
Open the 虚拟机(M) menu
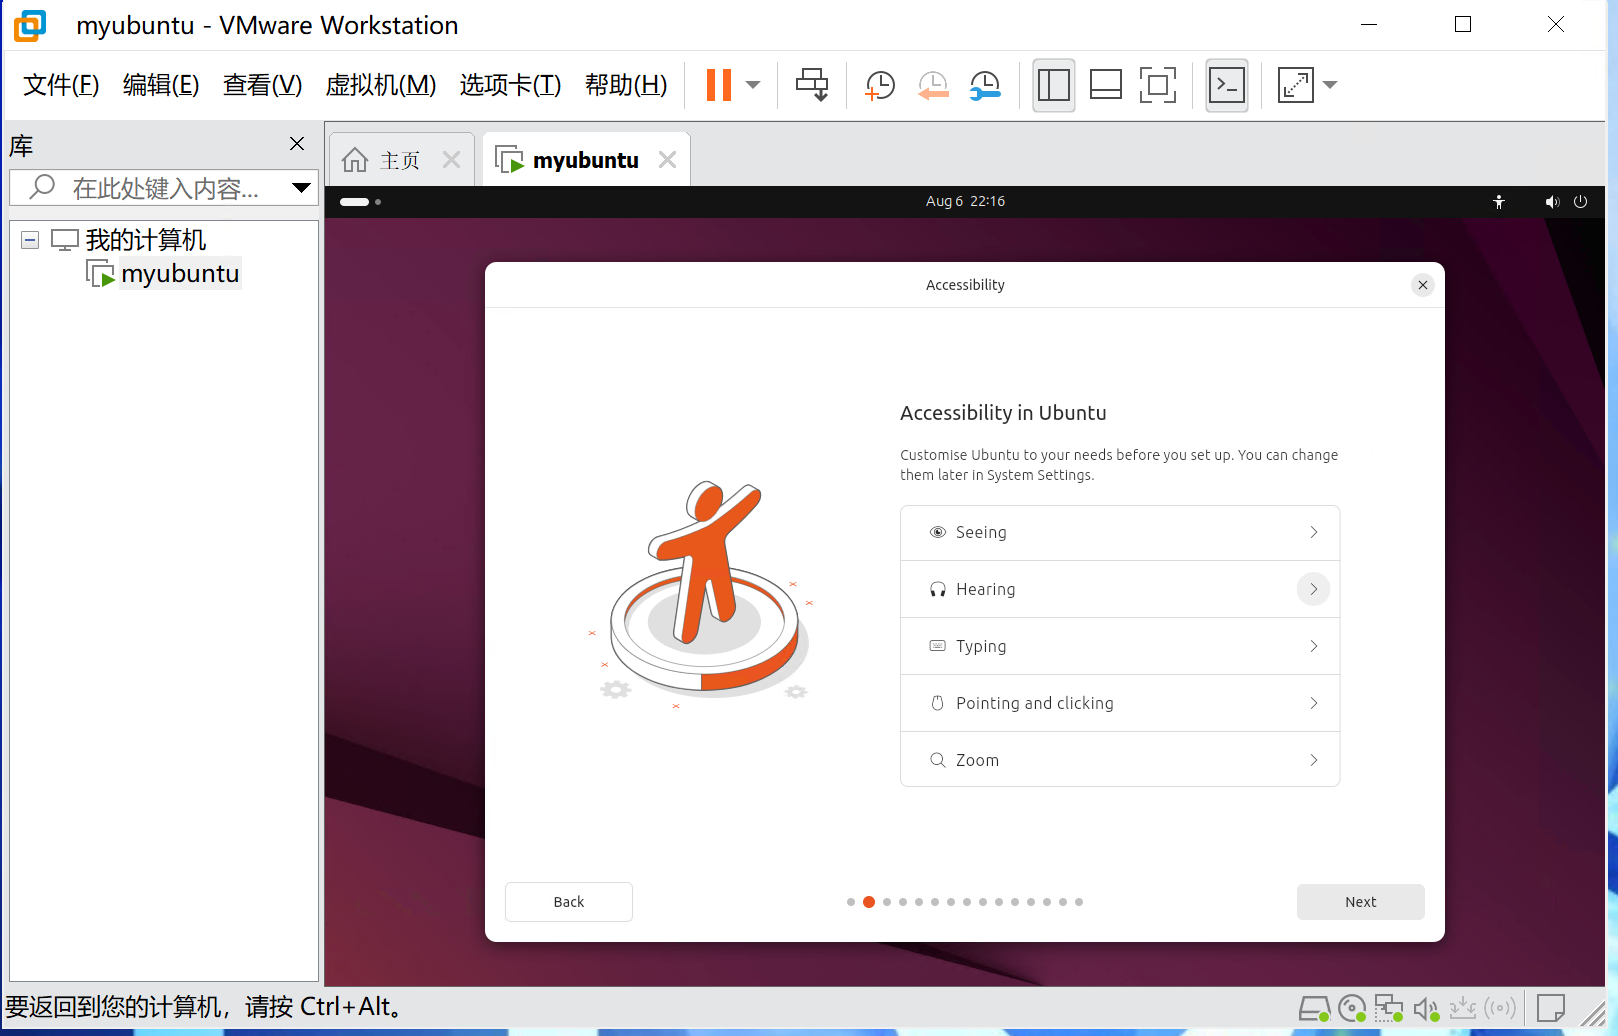click(381, 85)
